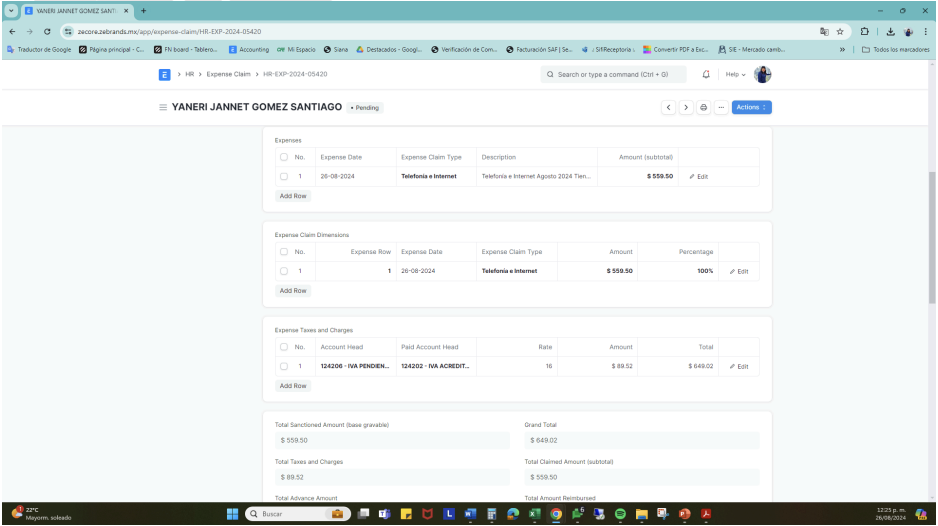
Task: Check the Telefonía e Internet row in Expenses
Action: click(x=284, y=176)
